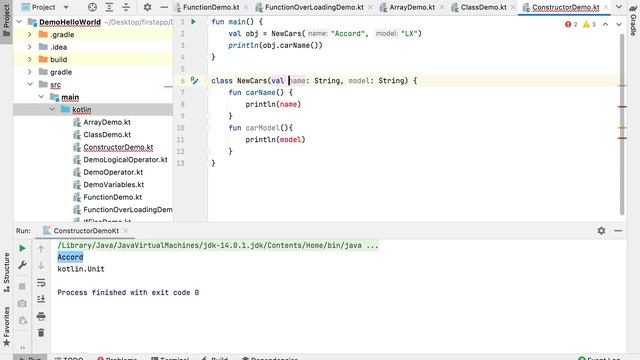Viewport: 640px width, 360px height.
Task: Open the Structure tool window
Action: pyautogui.click(x=6, y=272)
